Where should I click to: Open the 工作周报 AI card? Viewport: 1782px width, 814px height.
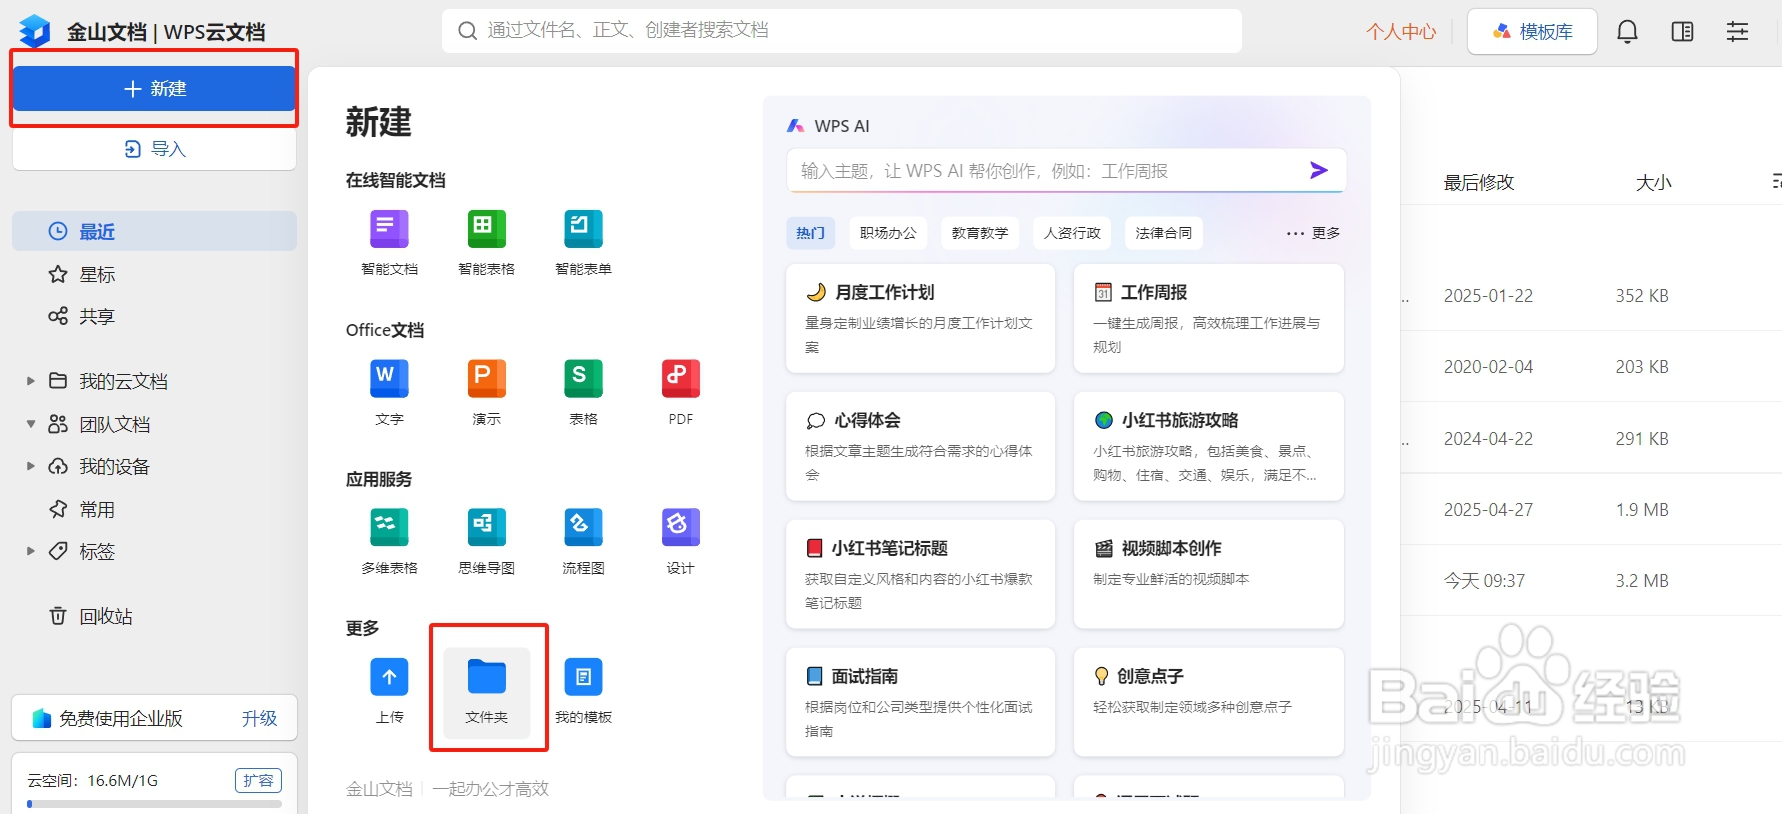1208,318
